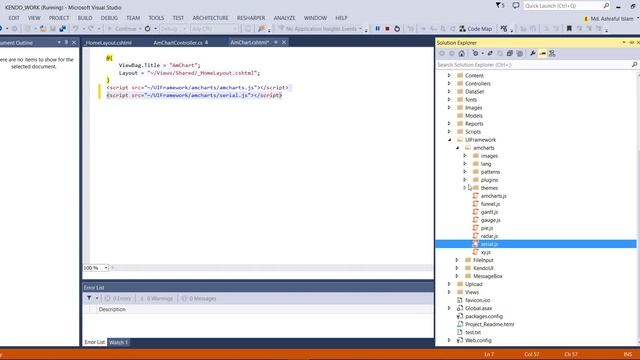Open the DEBUG menu
The height and width of the screenshot is (360, 640).
109,18
